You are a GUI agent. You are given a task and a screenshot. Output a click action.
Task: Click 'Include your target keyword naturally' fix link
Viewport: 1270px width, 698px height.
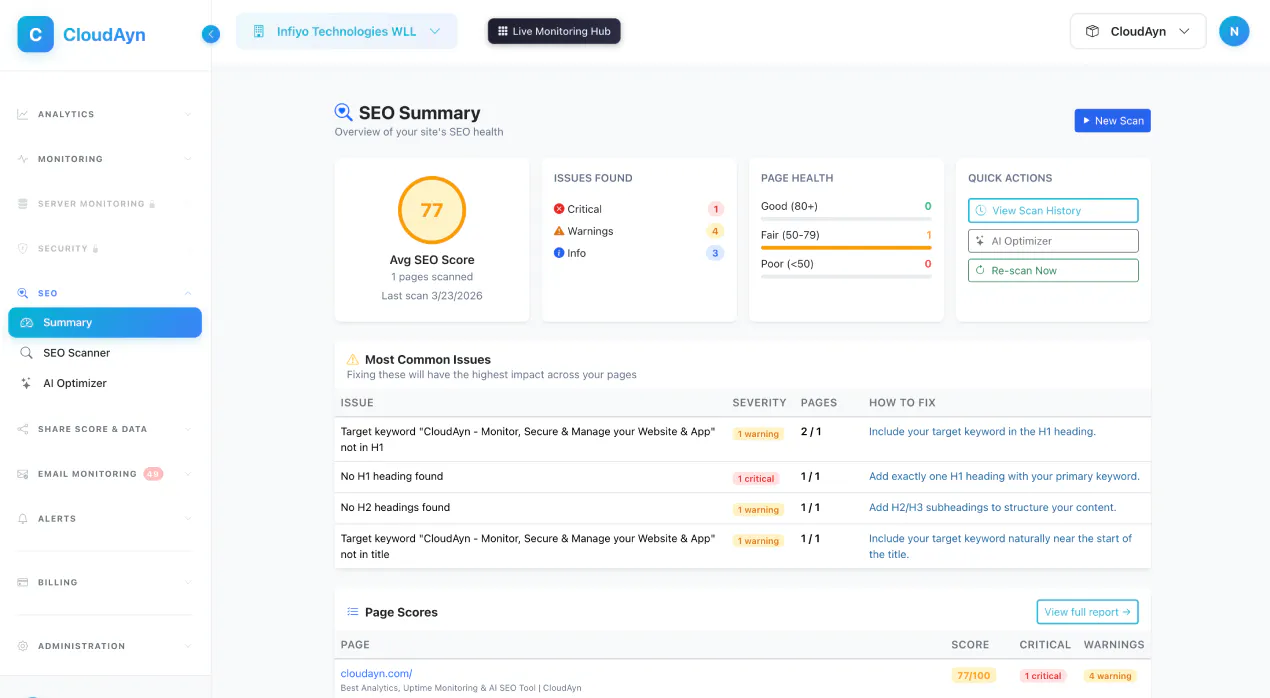1000,546
